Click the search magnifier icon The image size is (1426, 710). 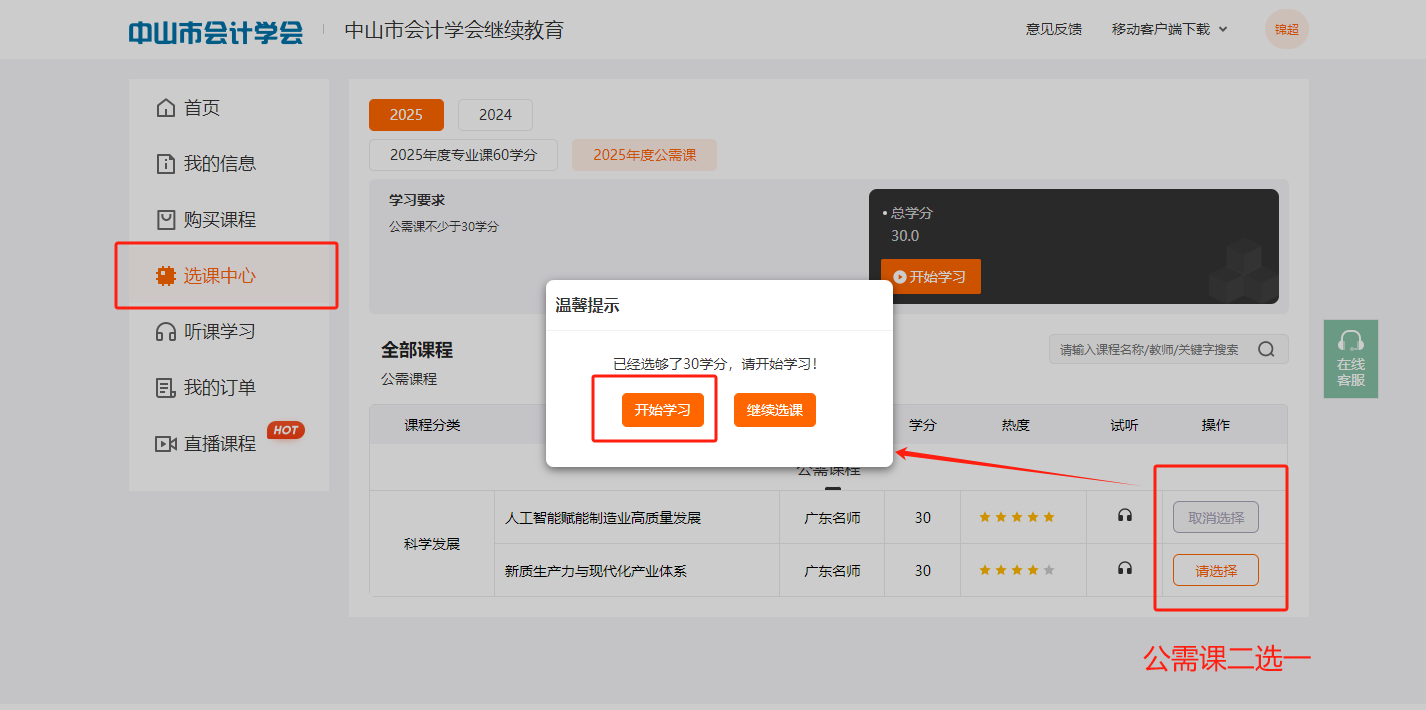pos(1266,349)
